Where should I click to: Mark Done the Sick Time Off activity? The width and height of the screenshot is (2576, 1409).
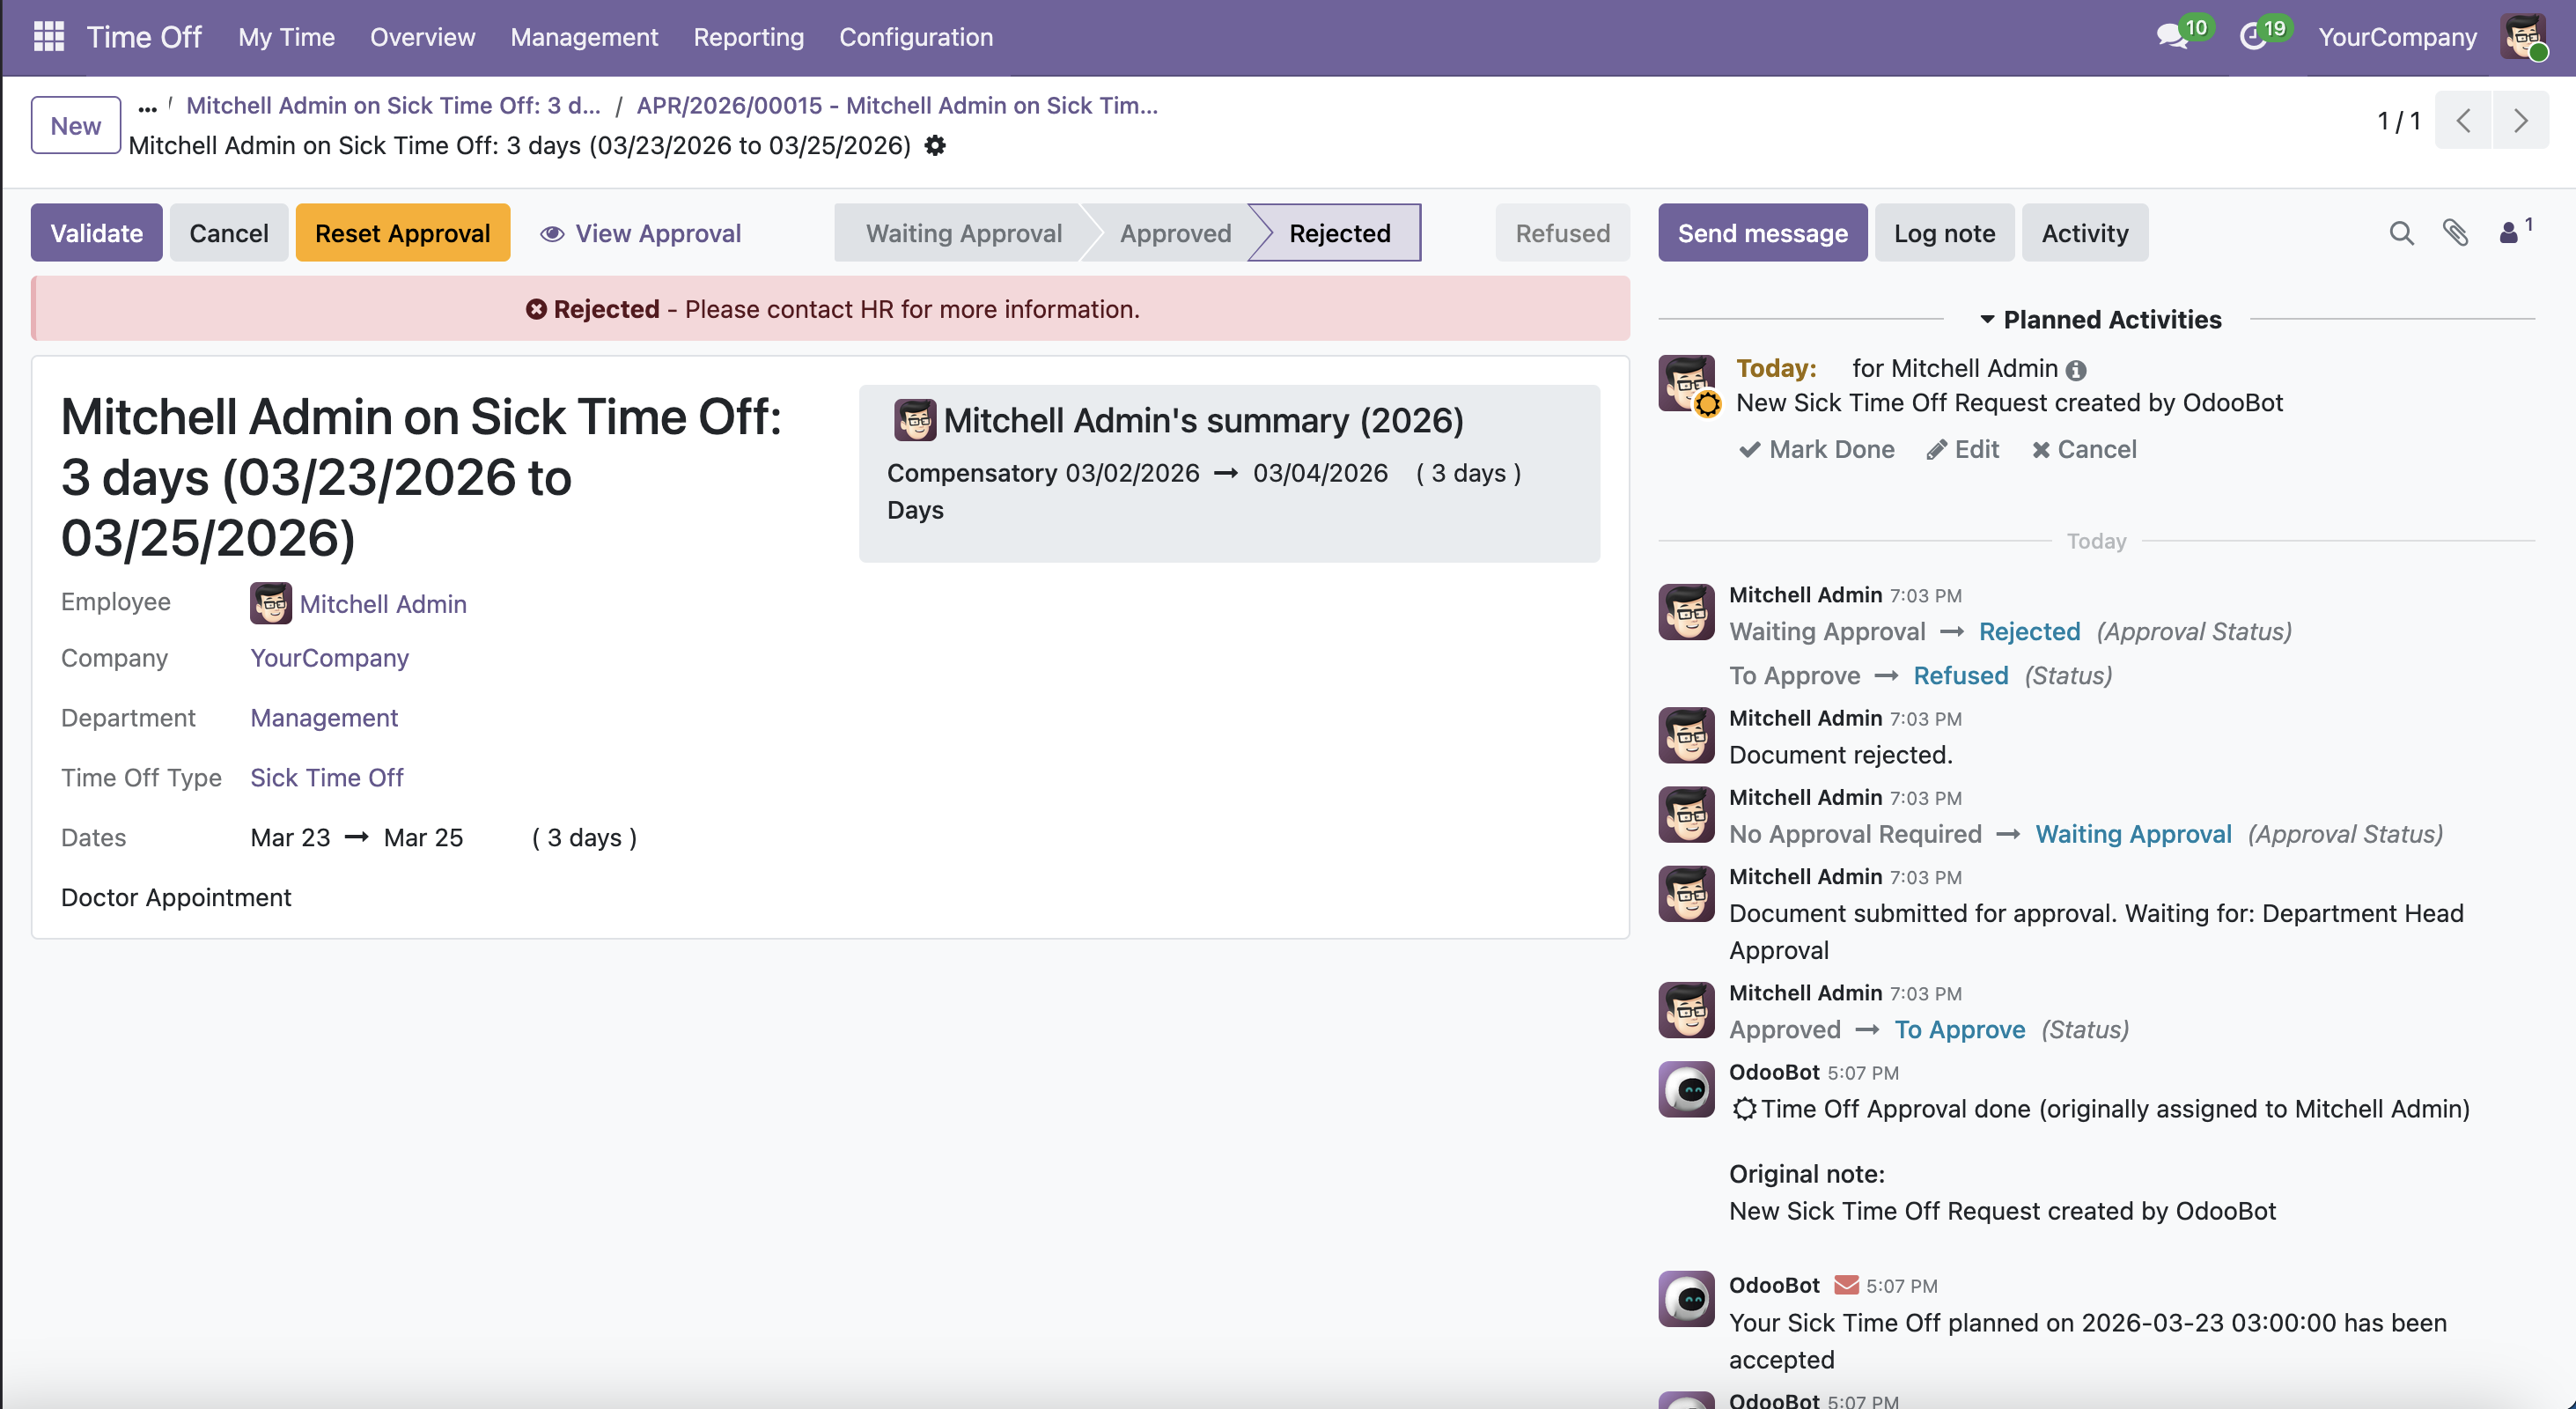point(1816,449)
